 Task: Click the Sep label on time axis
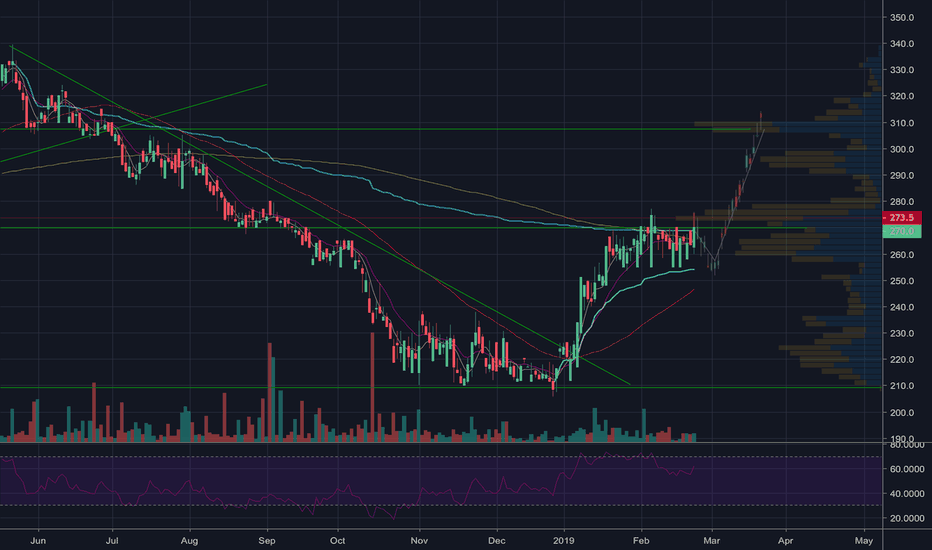267,540
